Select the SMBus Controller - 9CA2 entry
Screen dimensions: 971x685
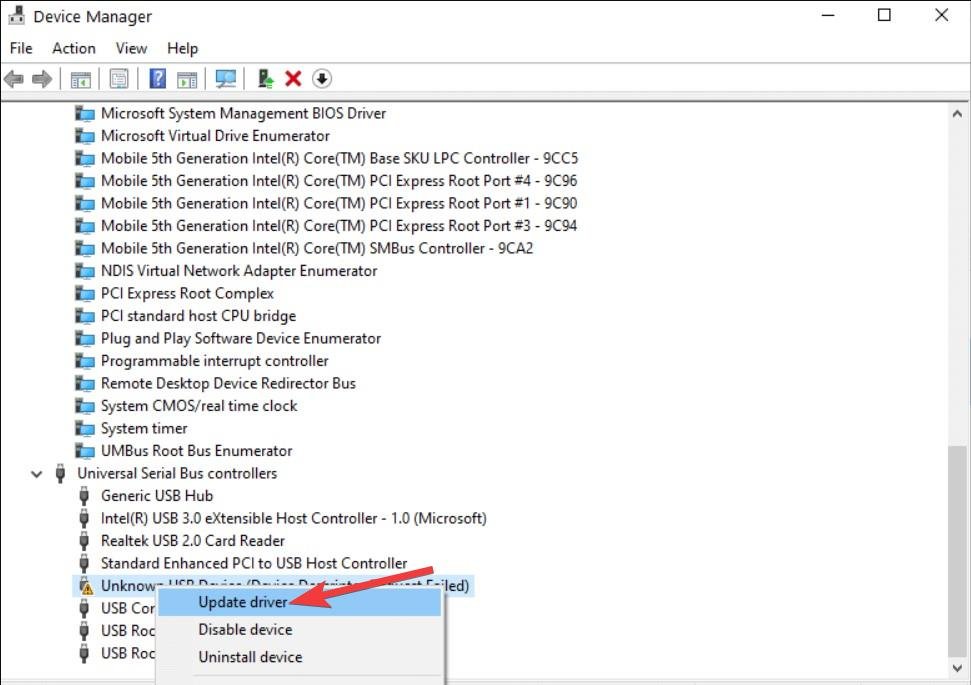coord(317,248)
